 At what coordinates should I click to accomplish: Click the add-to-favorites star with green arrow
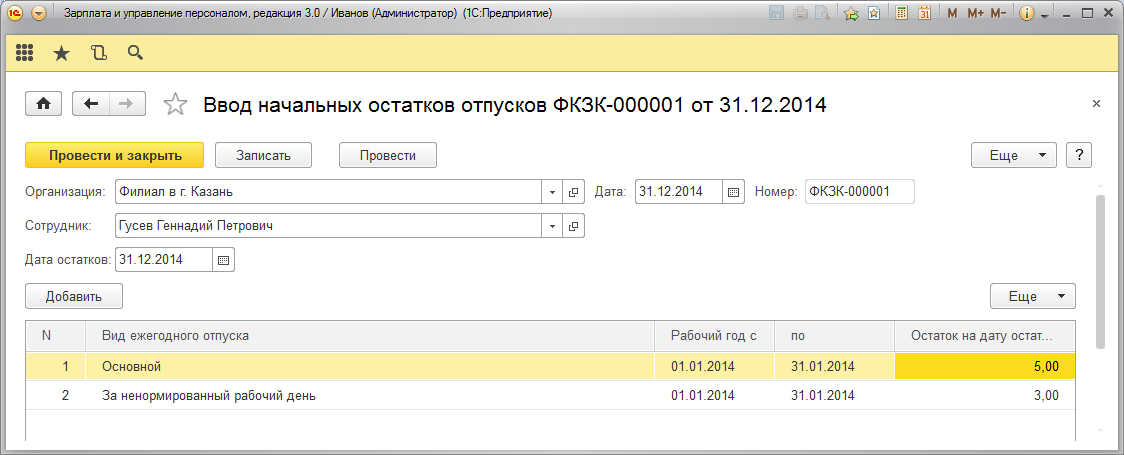tap(851, 14)
